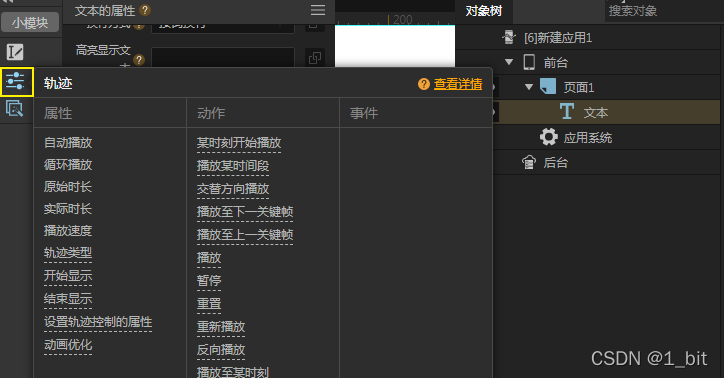The width and height of the screenshot is (724, 378).
Task: Select 后台 in object tree
Action: tap(555, 162)
